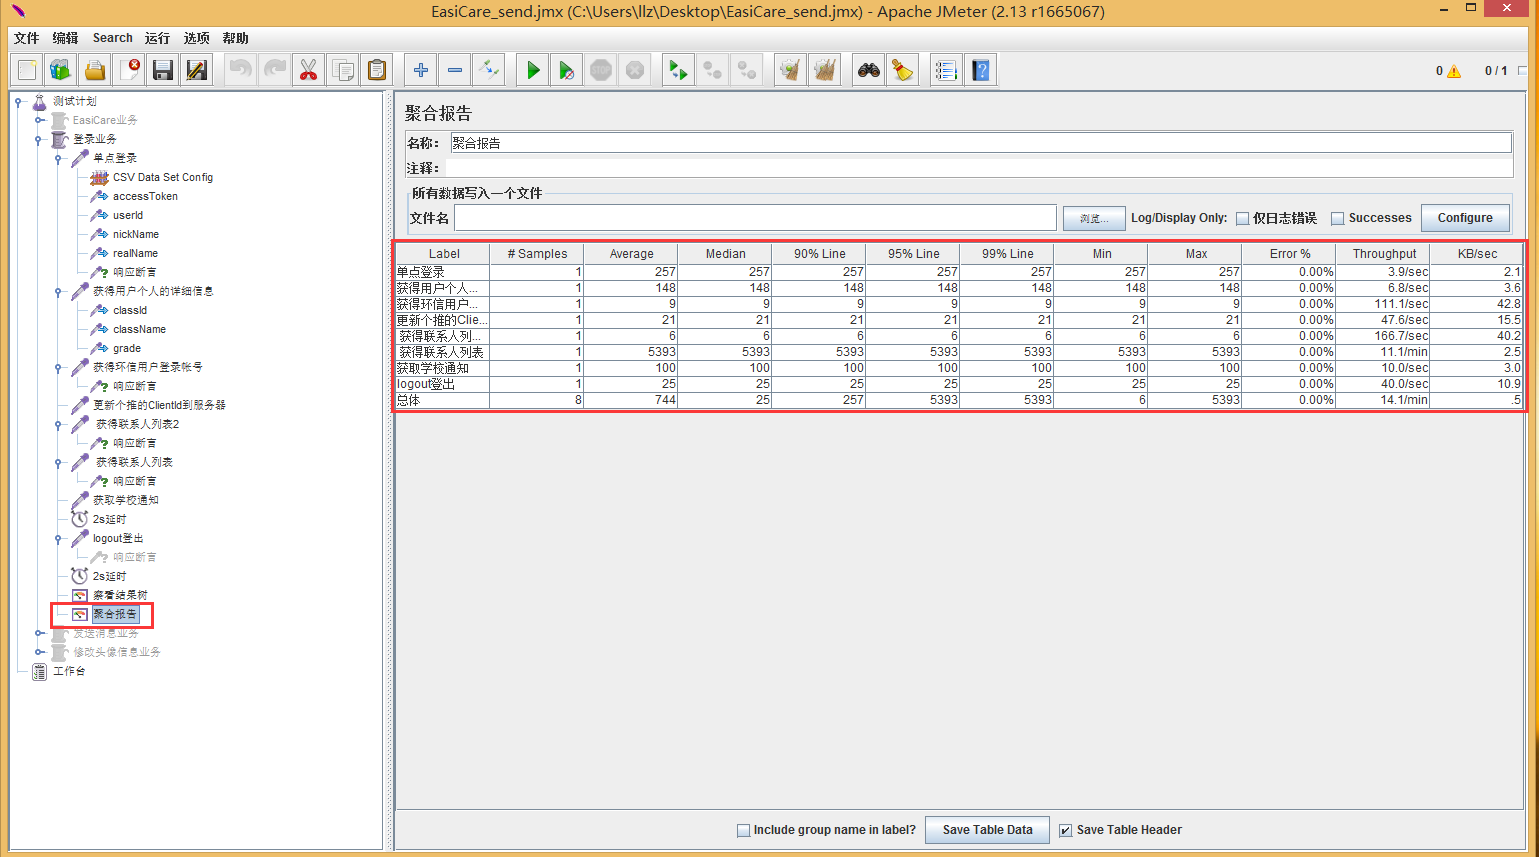Collapse the 测试计划 root node toggle
This screenshot has height=857, width=1539.
point(18,101)
